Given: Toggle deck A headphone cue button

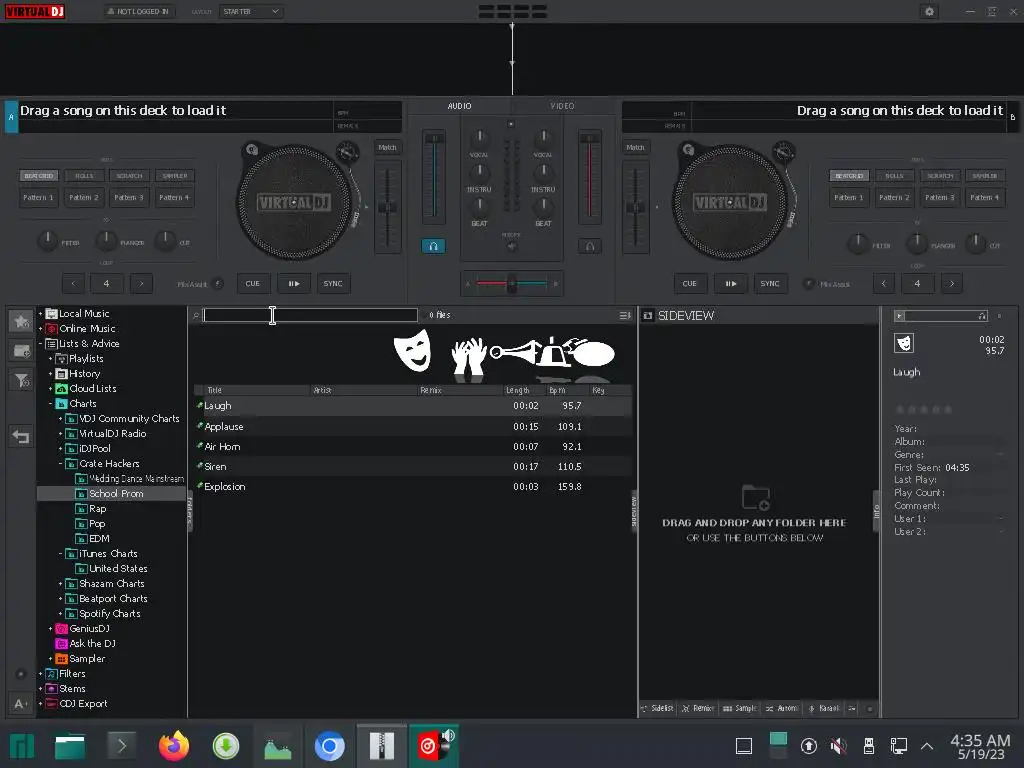Looking at the screenshot, I should [433, 246].
